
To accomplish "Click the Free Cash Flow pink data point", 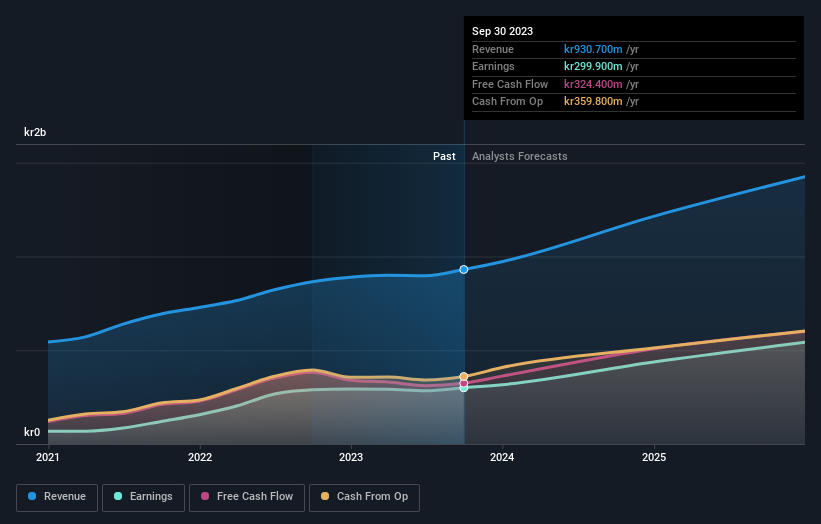I will pyautogui.click(x=464, y=383).
